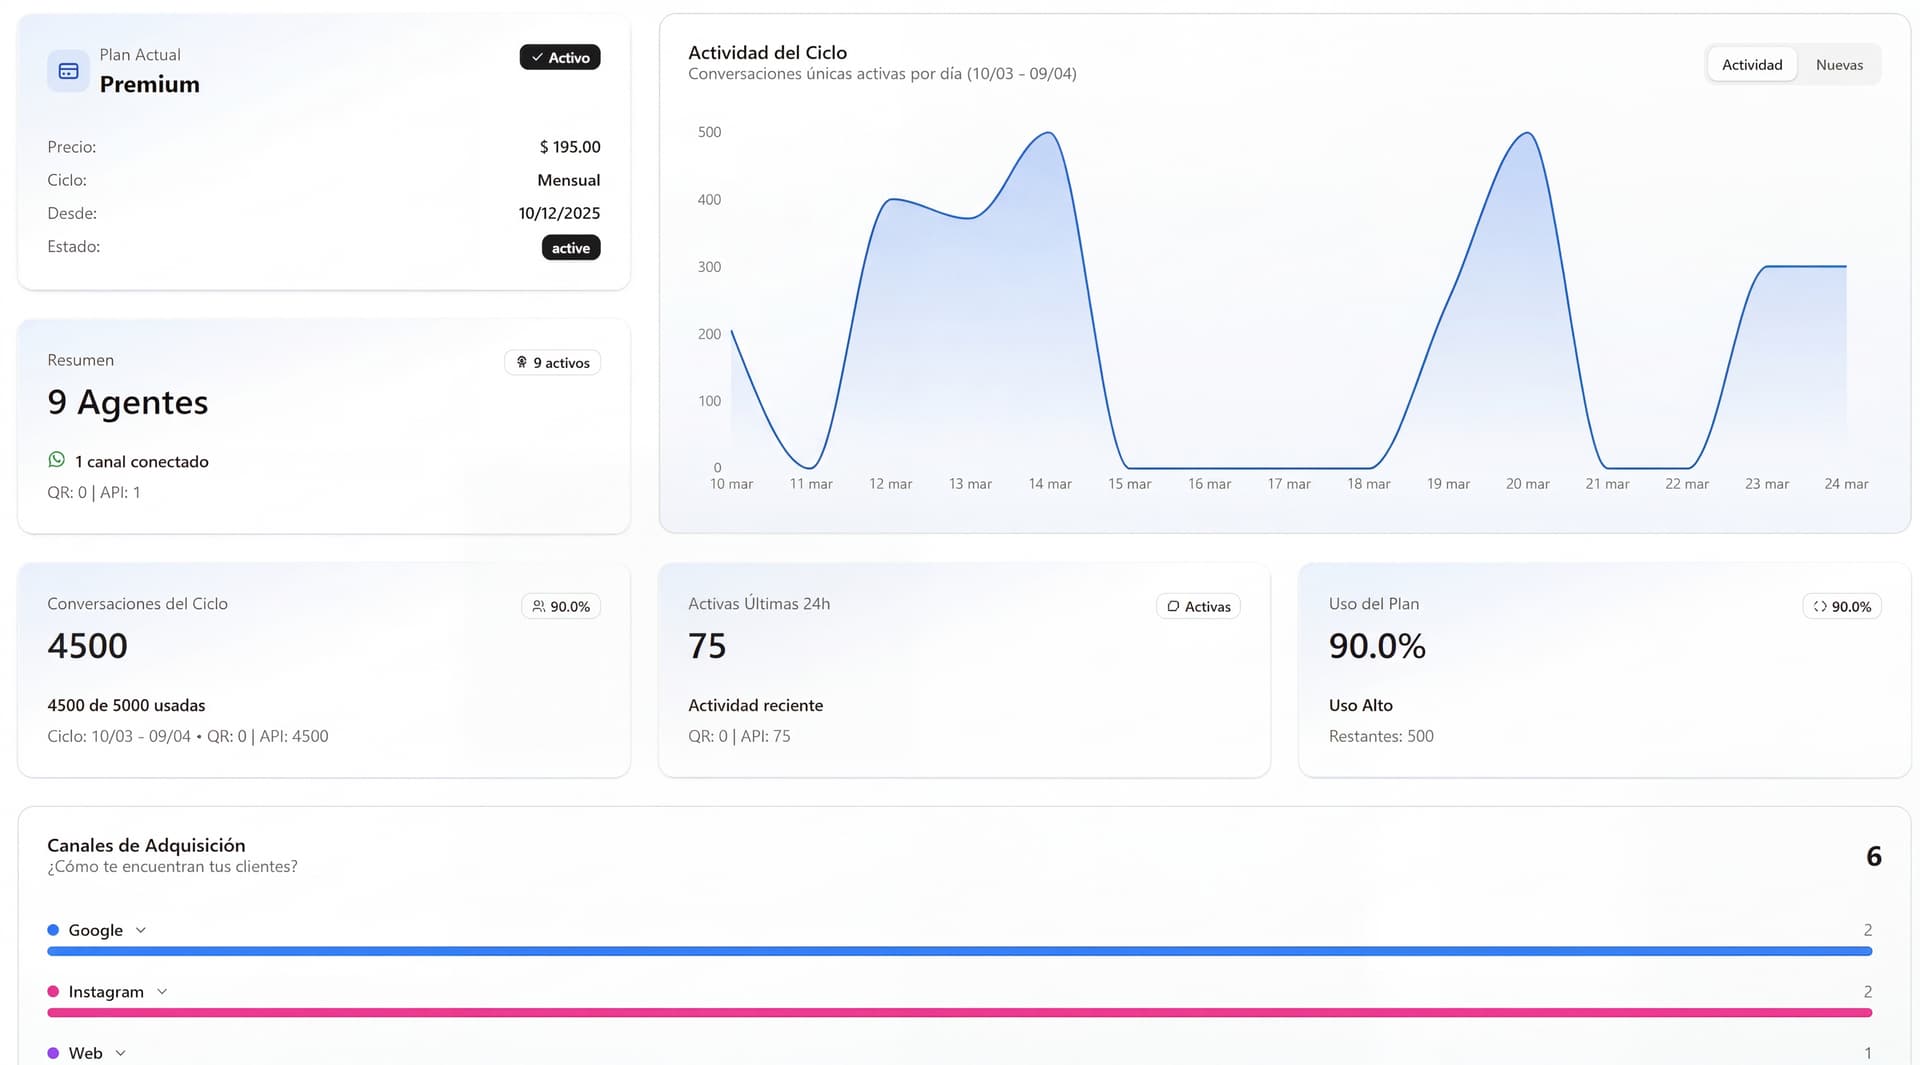Screen dimensions: 1920x1065
Task: Click the blue dot beside Google
Action: 53,930
